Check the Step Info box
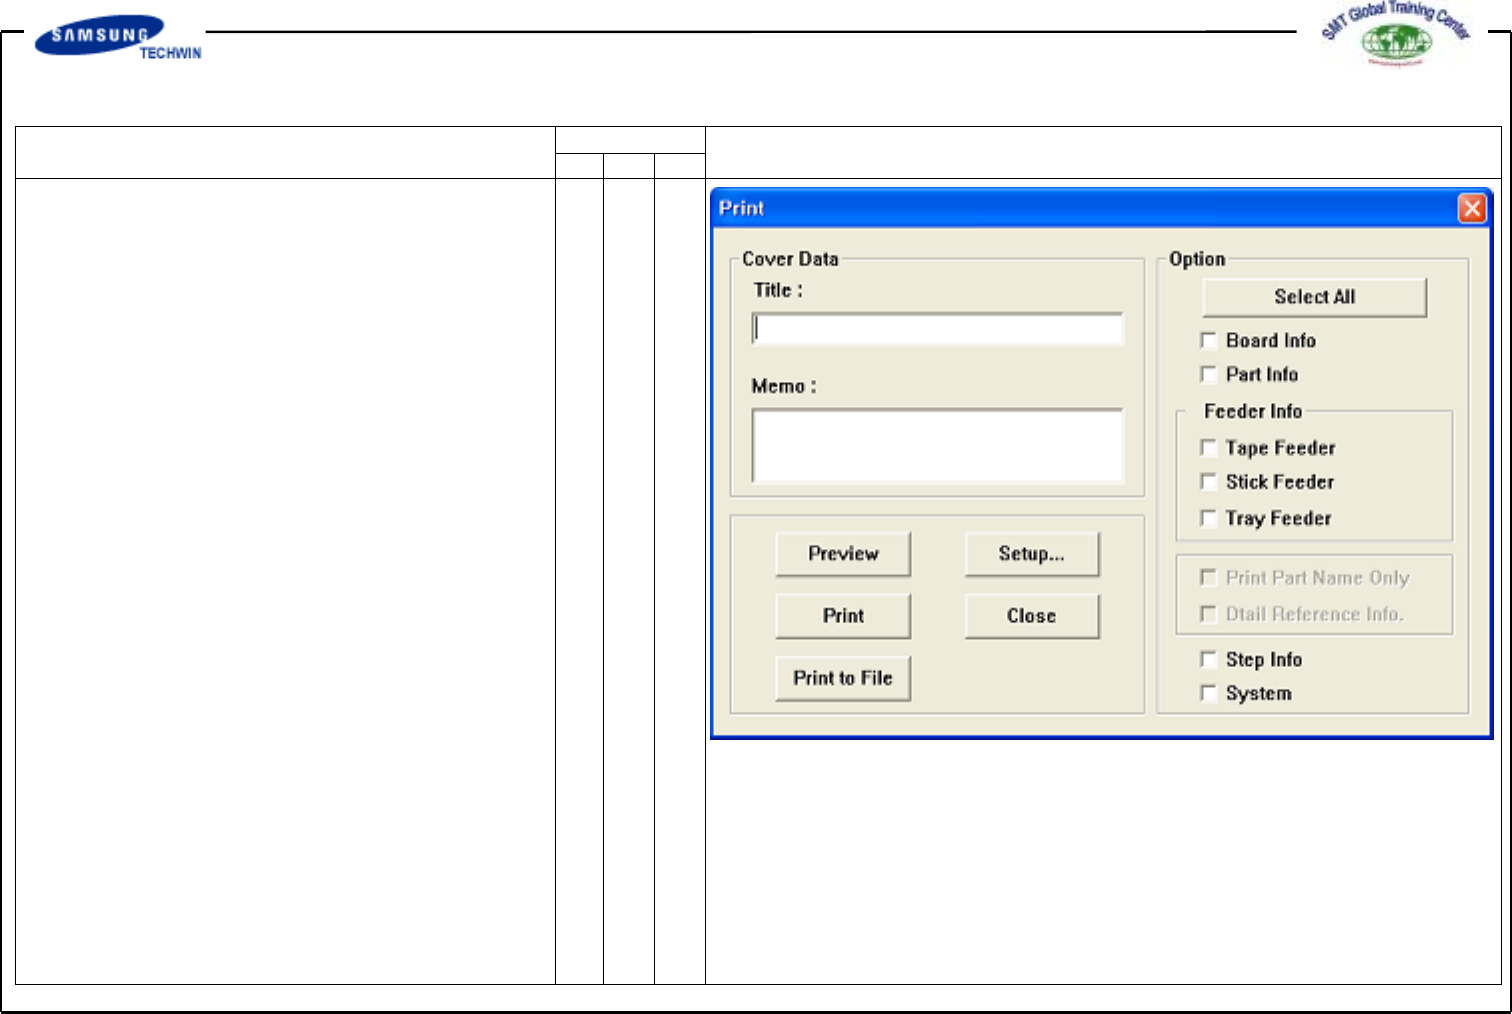 click(1209, 659)
